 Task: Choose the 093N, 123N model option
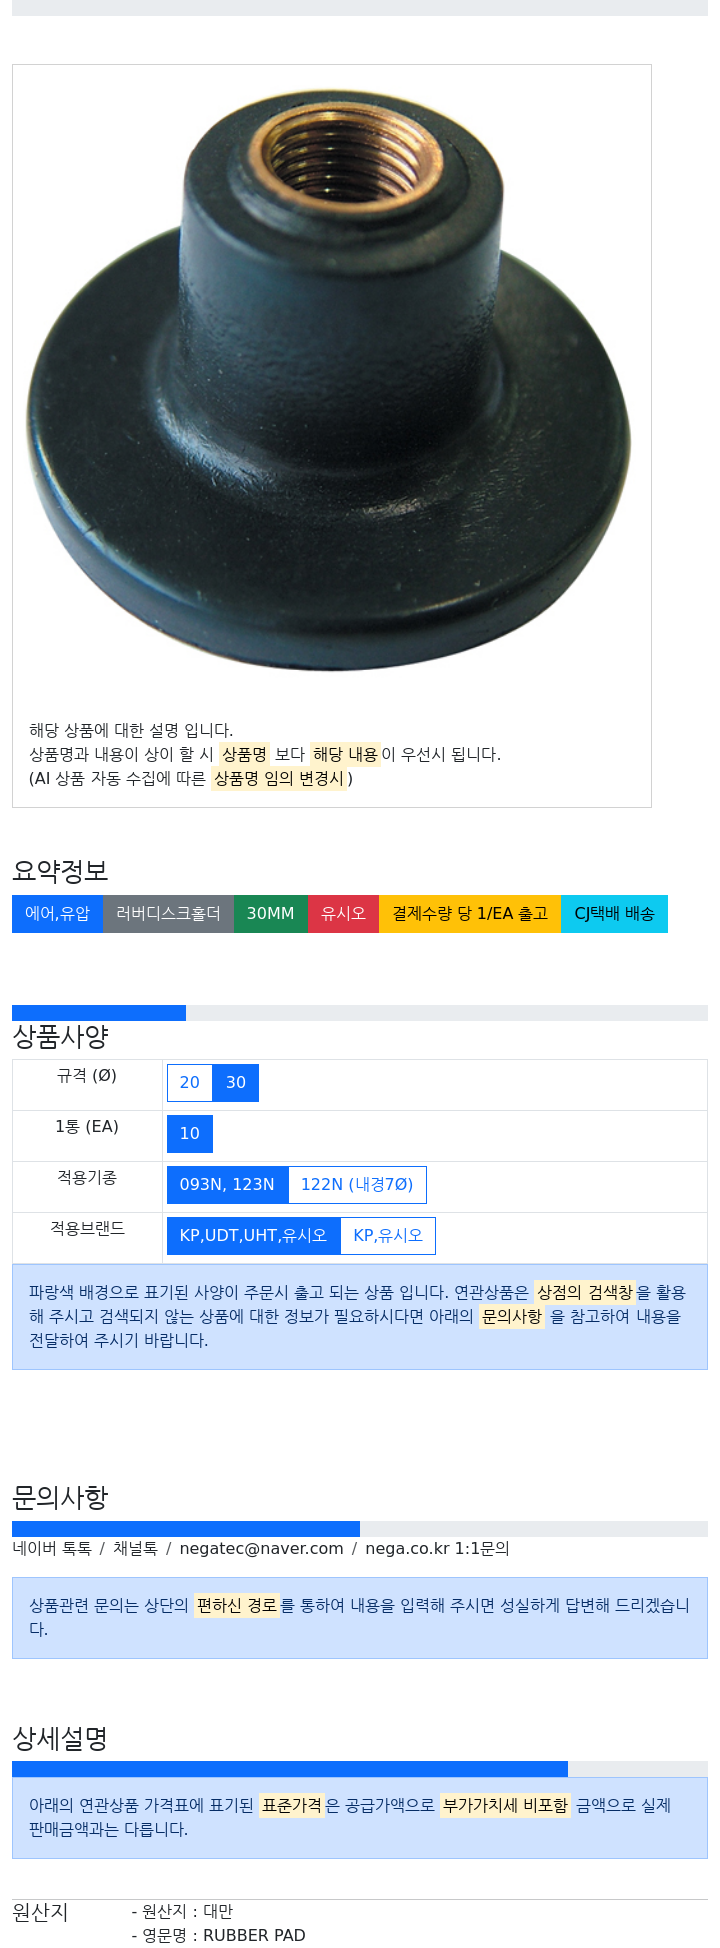point(227,1185)
